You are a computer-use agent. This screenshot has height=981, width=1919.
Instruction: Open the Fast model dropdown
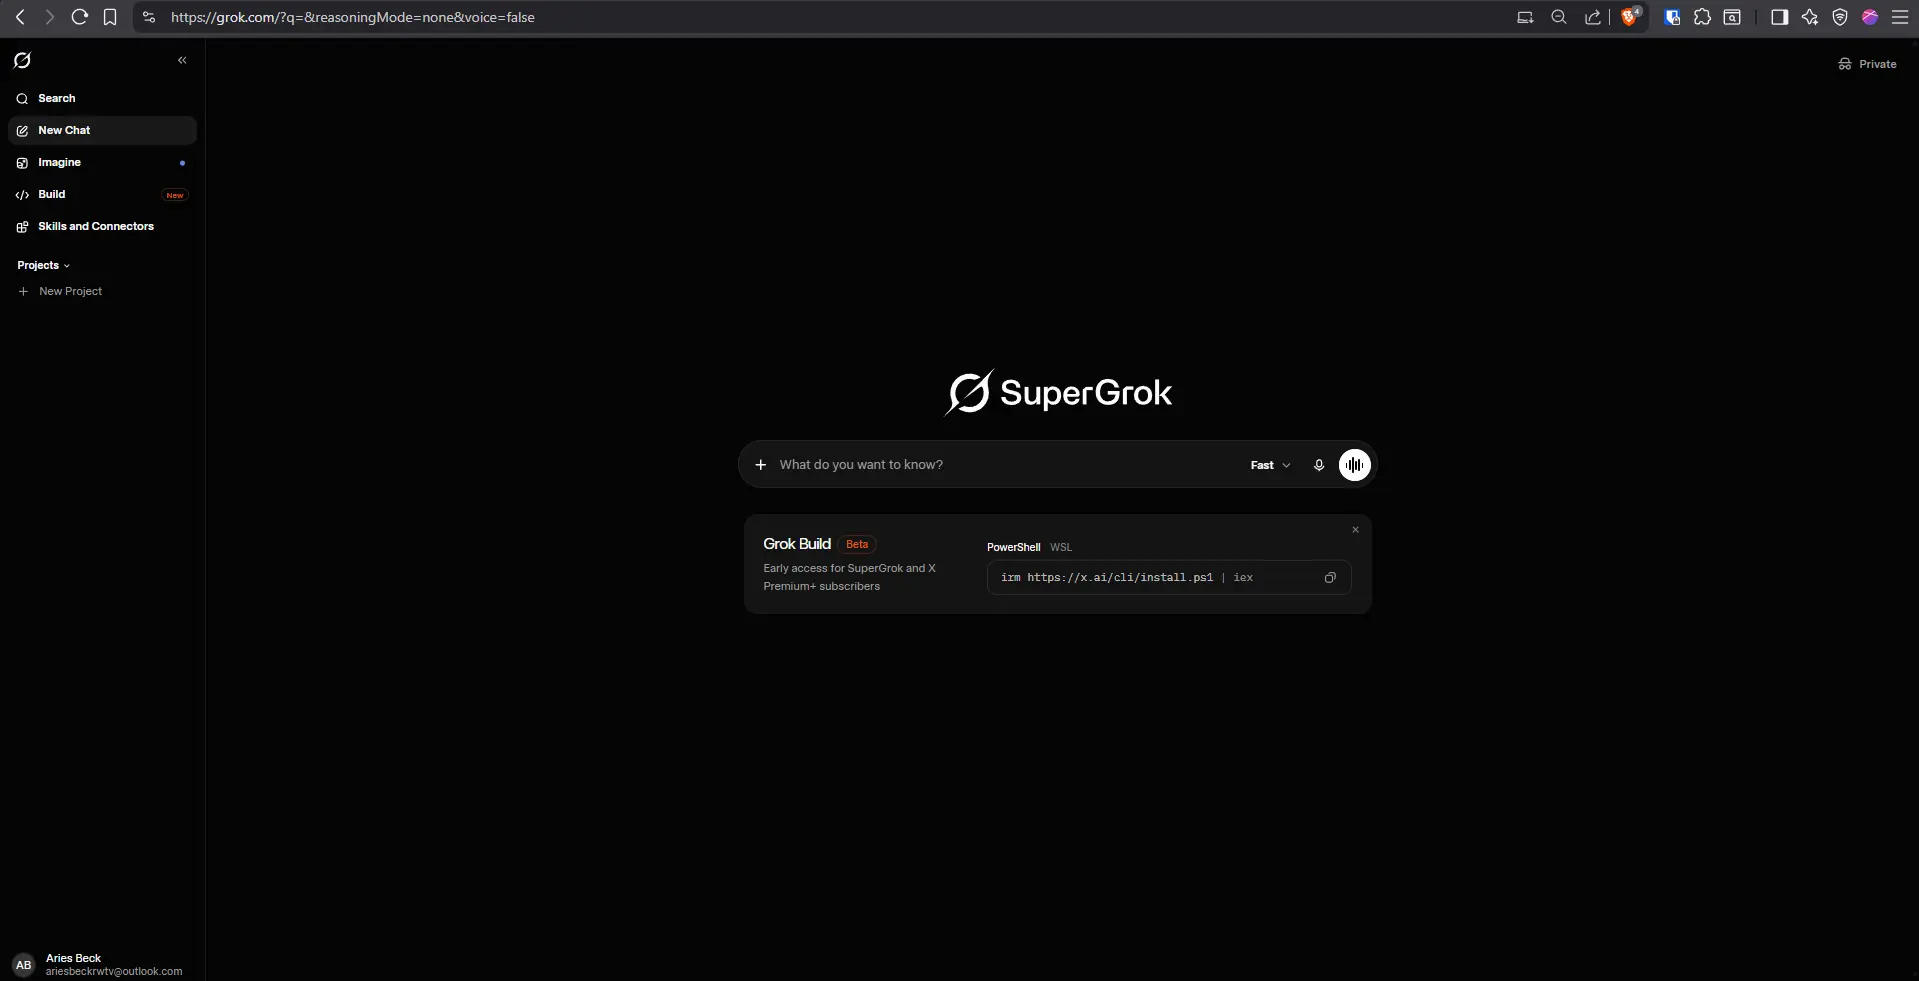tap(1271, 465)
